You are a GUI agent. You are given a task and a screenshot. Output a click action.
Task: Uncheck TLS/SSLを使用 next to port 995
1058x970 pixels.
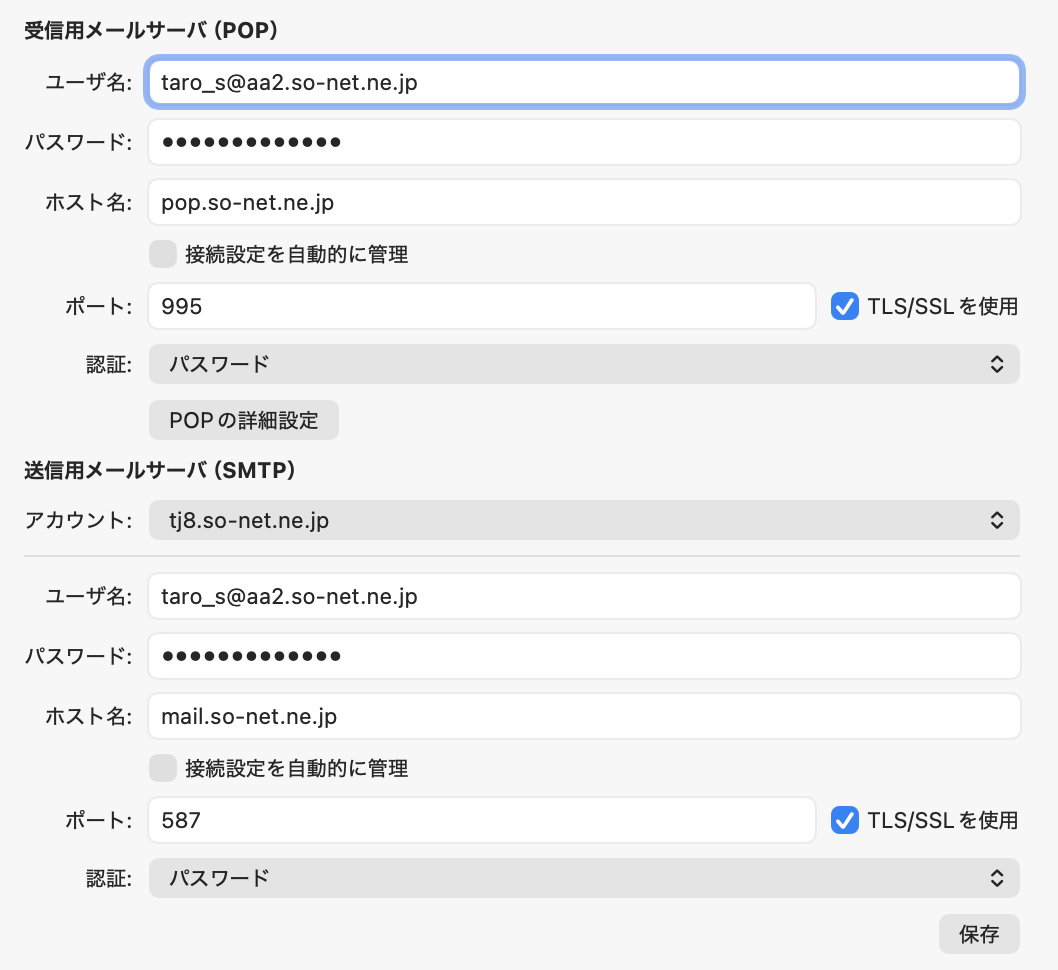(x=845, y=306)
